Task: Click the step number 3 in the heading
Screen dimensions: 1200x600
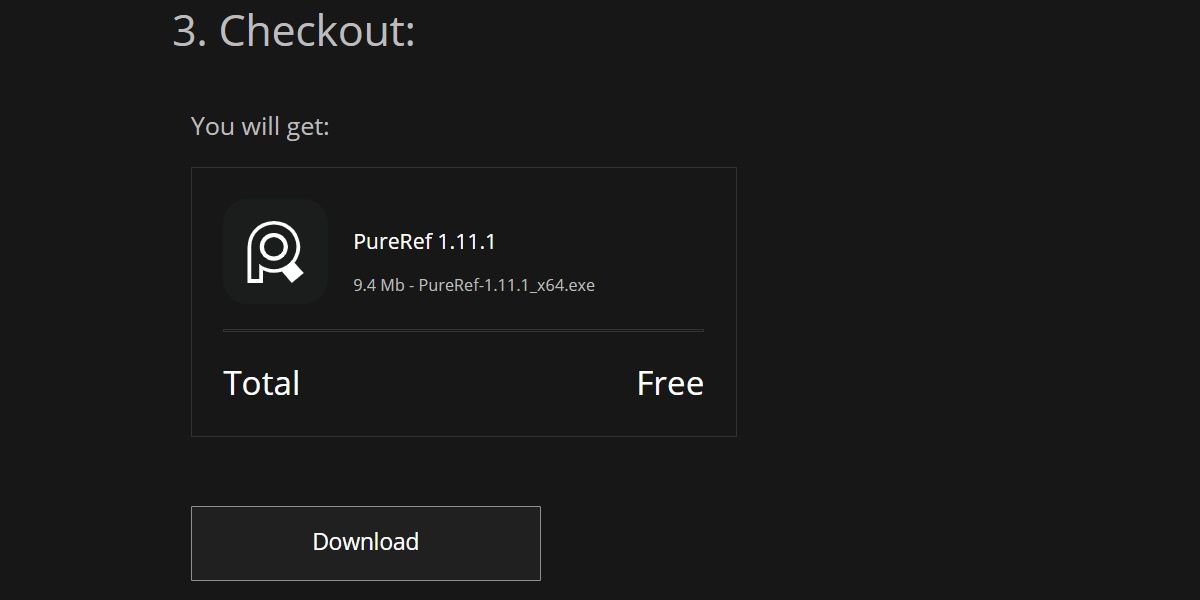Action: tap(187, 31)
